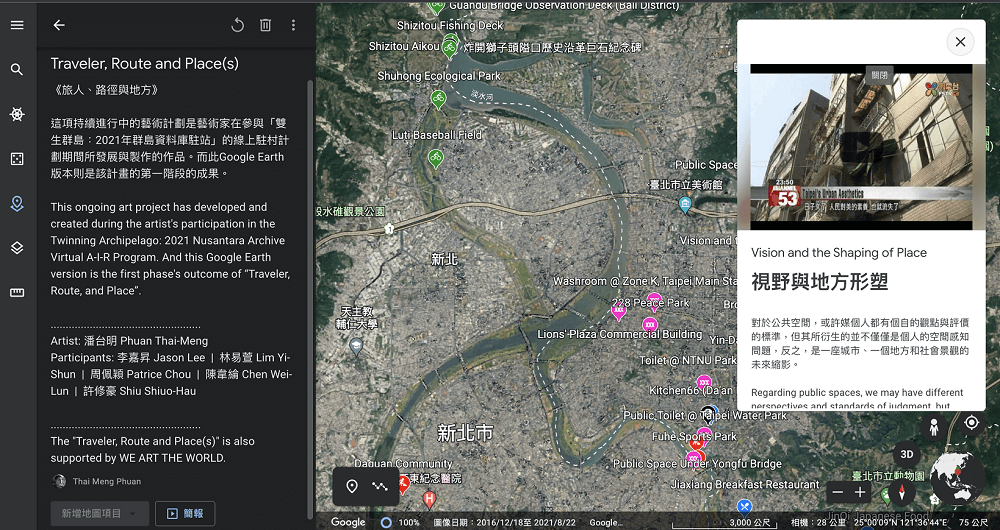Select the Guandu Bridge Observation Deck map label
This screenshot has height=530, width=1000.
[564, 6]
